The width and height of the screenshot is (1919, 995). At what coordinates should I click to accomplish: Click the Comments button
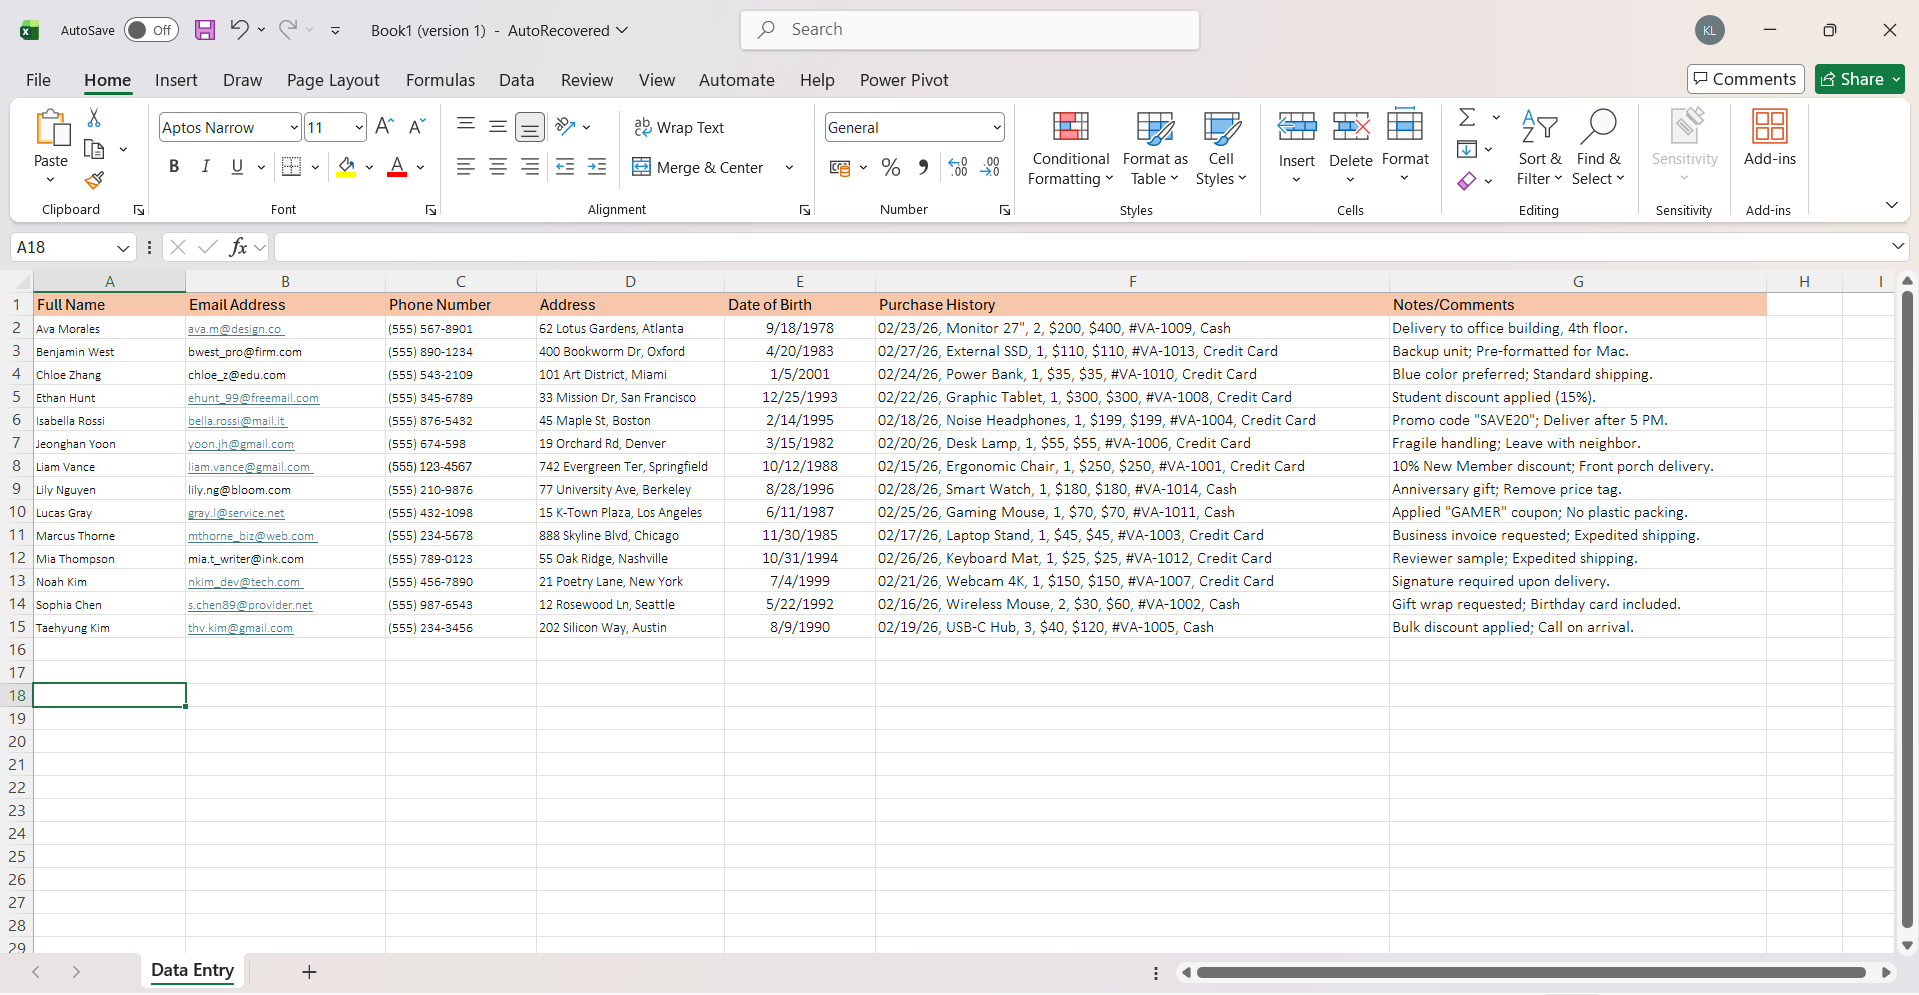1745,79
